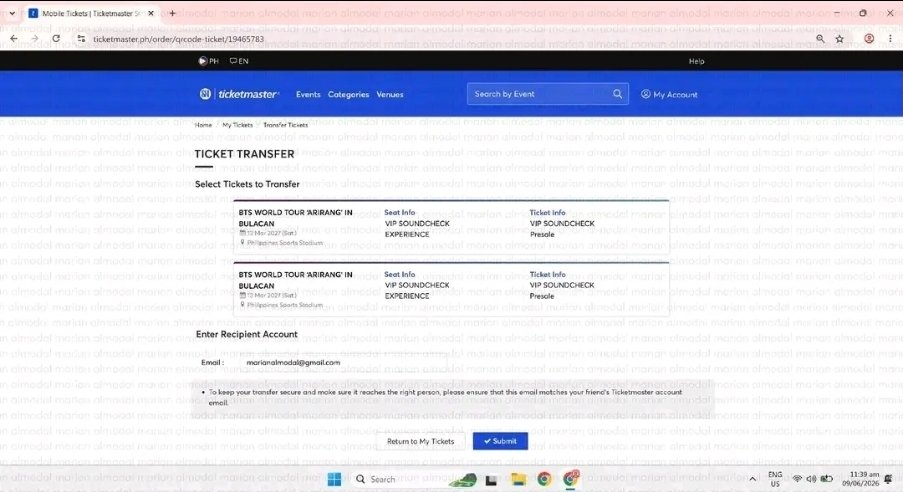View site information icon in address bar
This screenshot has width=903, height=492.
[x=81, y=39]
